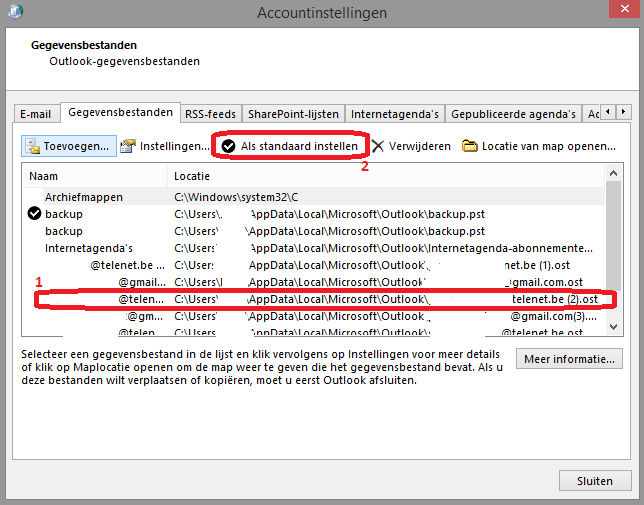Select the telenet.be (2).ost data file row
This screenshot has width=644, height=505.
pyautogui.click(x=320, y=299)
